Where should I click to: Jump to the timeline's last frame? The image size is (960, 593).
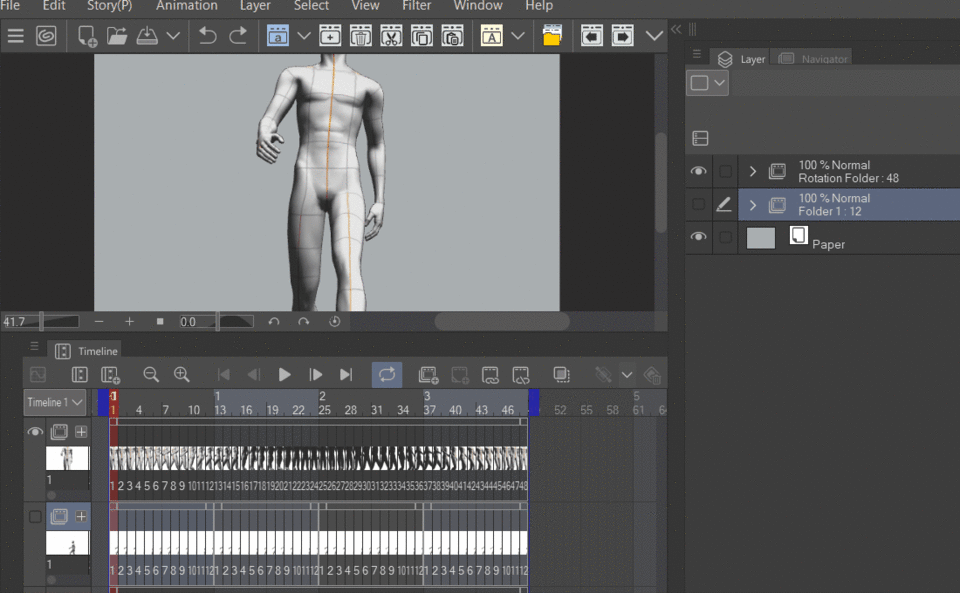[x=346, y=374]
